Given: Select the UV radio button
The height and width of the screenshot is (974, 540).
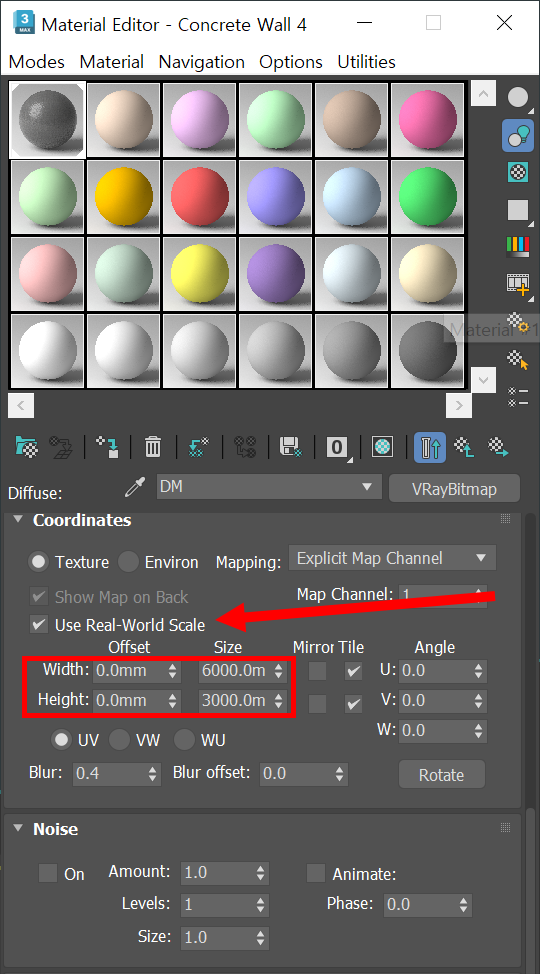Looking at the screenshot, I should (x=61, y=740).
